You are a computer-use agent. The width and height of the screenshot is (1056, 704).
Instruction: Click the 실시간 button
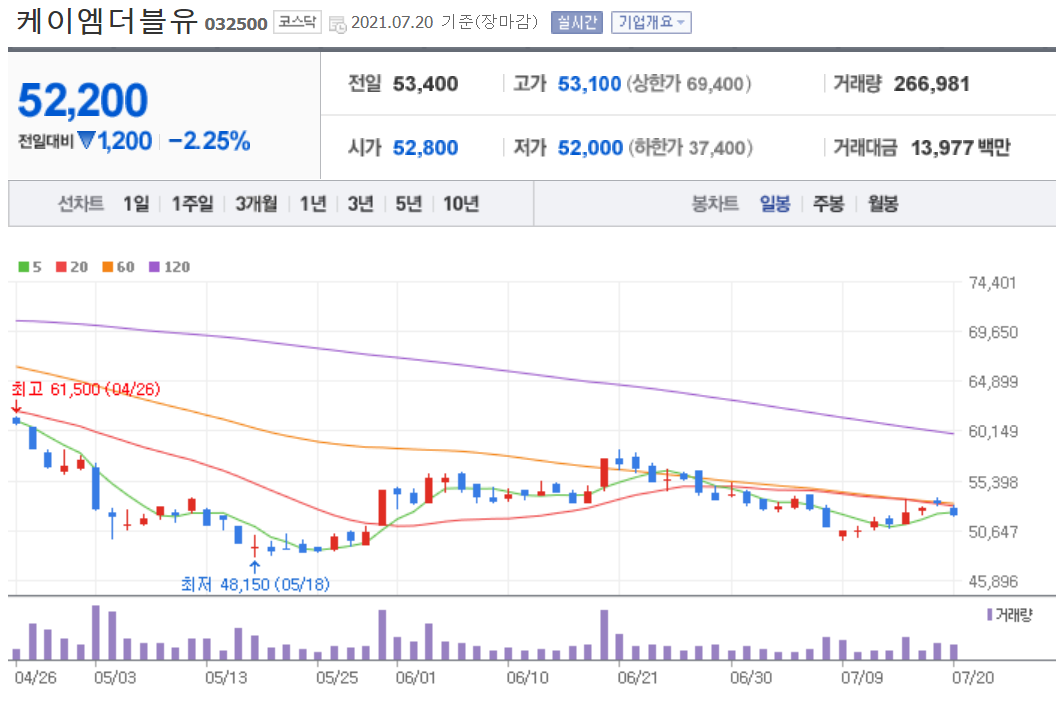coord(576,22)
